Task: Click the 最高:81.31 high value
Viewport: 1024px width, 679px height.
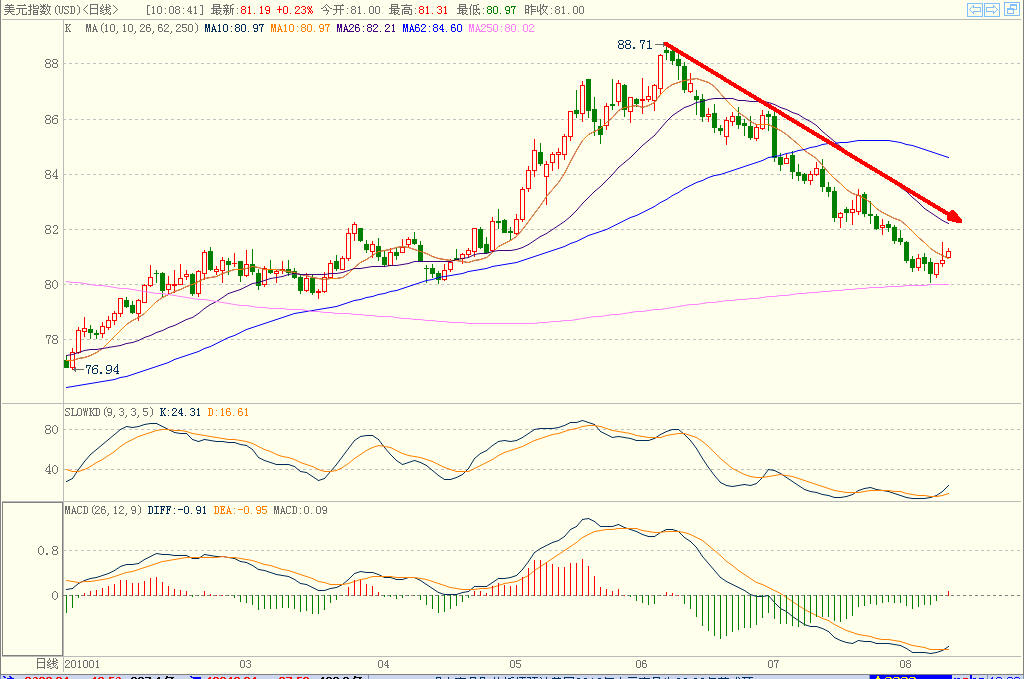Action: (419, 10)
